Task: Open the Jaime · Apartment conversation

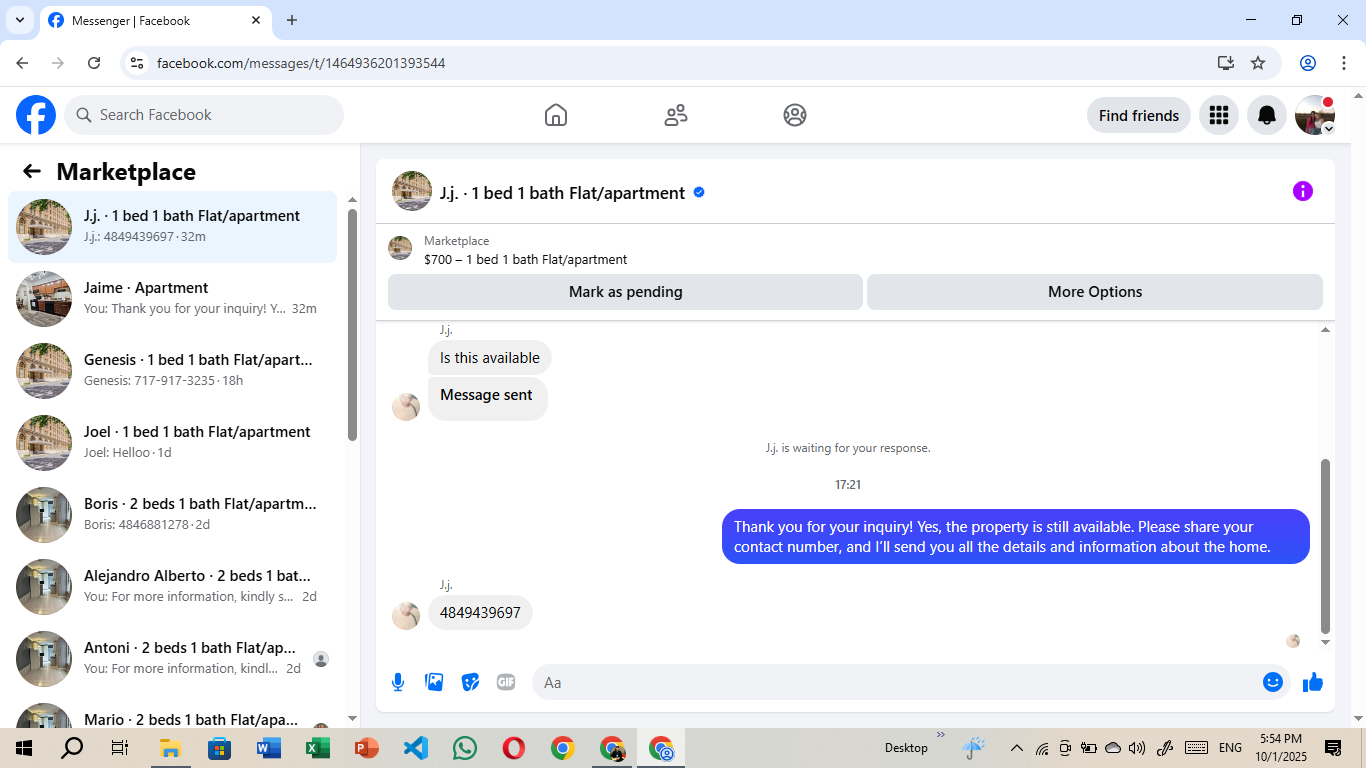Action: (x=172, y=299)
